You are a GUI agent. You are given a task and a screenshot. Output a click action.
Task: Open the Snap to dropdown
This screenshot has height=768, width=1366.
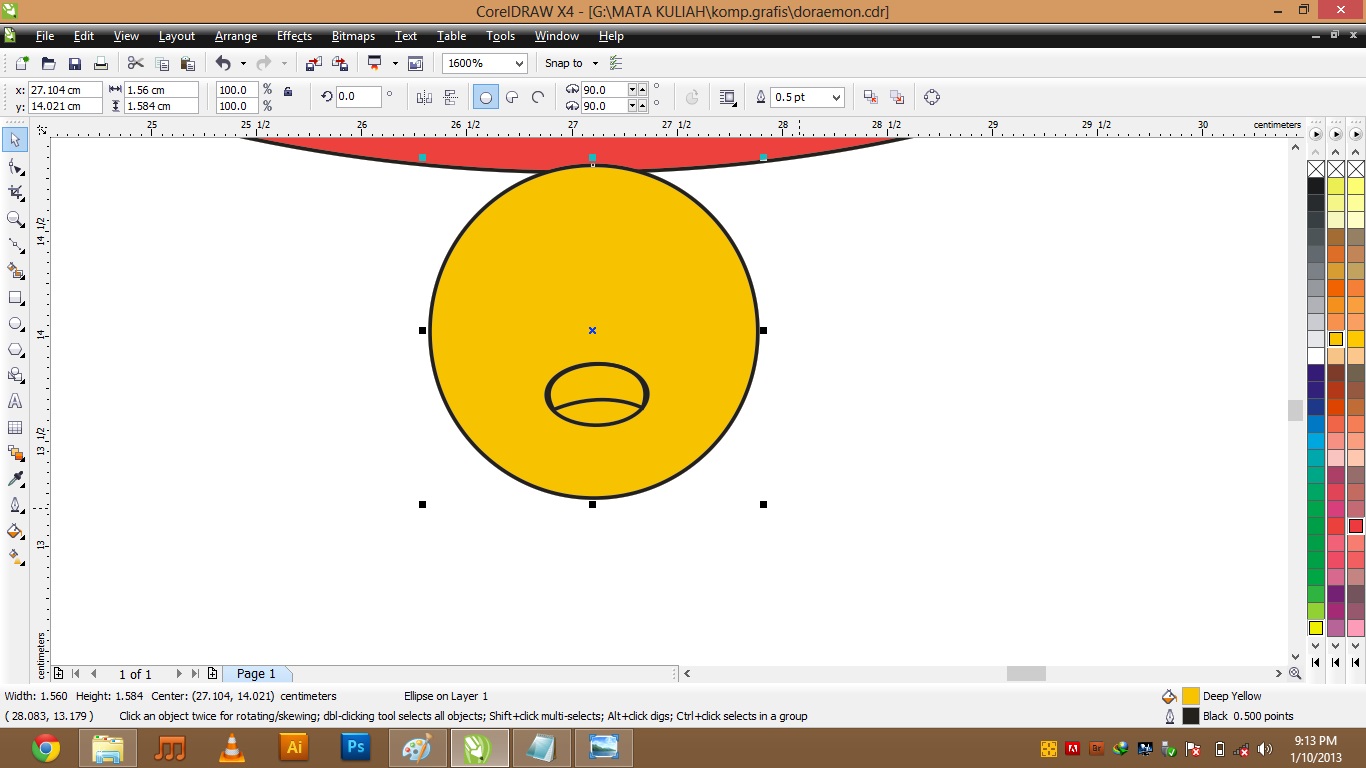pos(594,63)
